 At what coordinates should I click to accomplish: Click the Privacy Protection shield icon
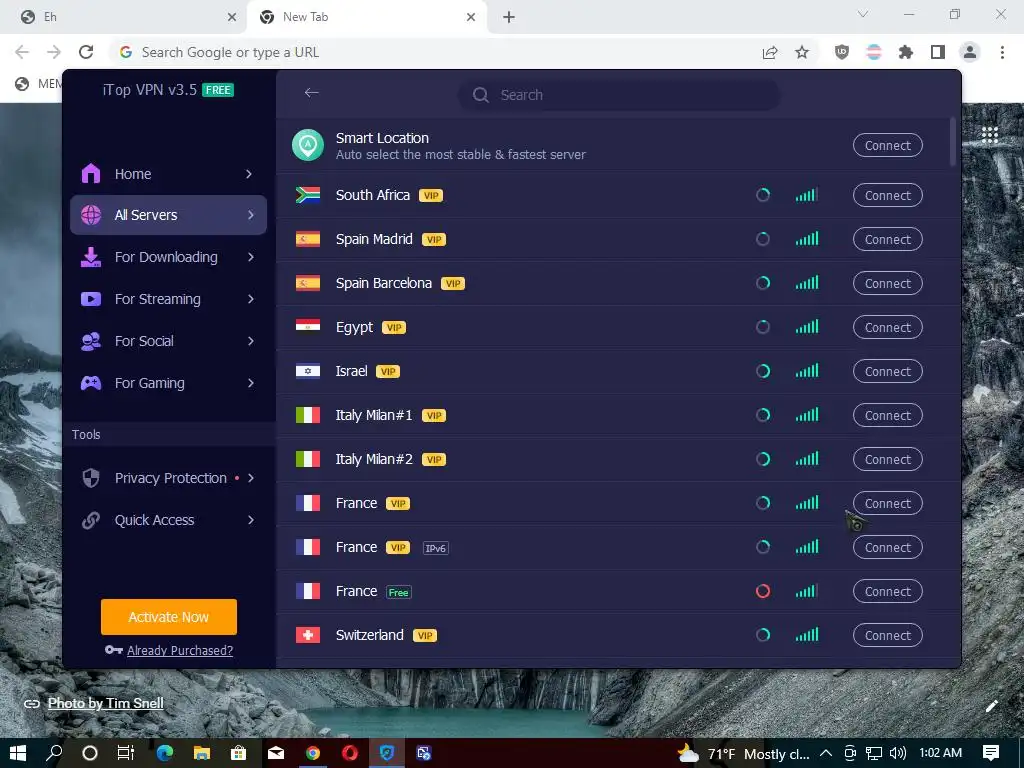91,478
